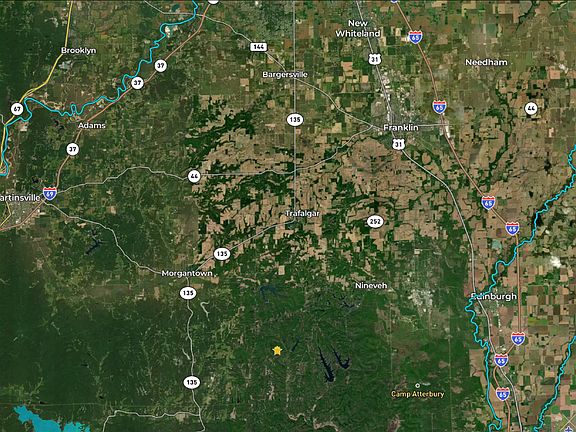The image size is (576, 432).
Task: Click the US 31 shield under New Whiteland
Action: pyautogui.click(x=374, y=59)
